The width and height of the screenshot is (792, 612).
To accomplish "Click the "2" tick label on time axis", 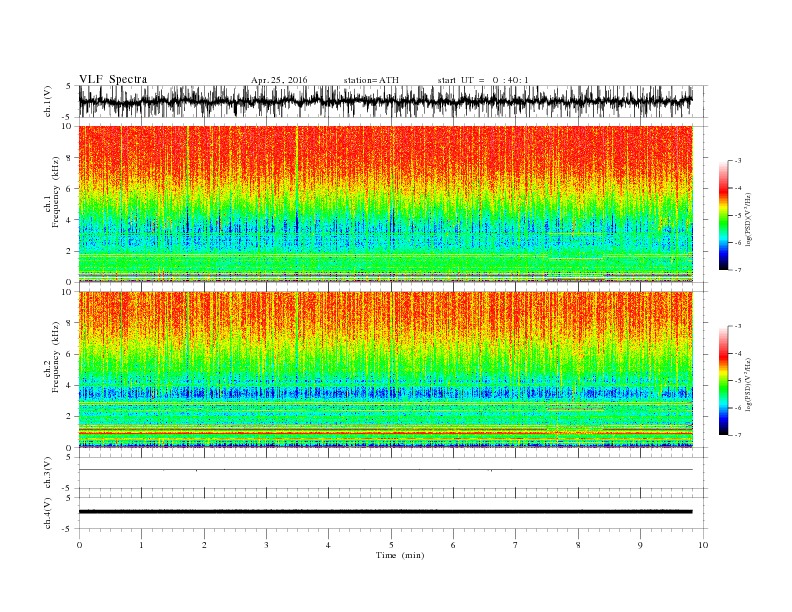I will point(204,545).
